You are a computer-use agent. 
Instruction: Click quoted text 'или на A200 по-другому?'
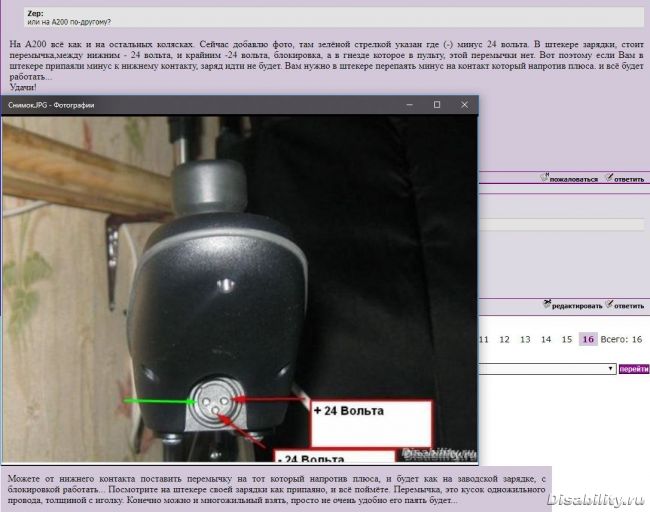(69, 22)
